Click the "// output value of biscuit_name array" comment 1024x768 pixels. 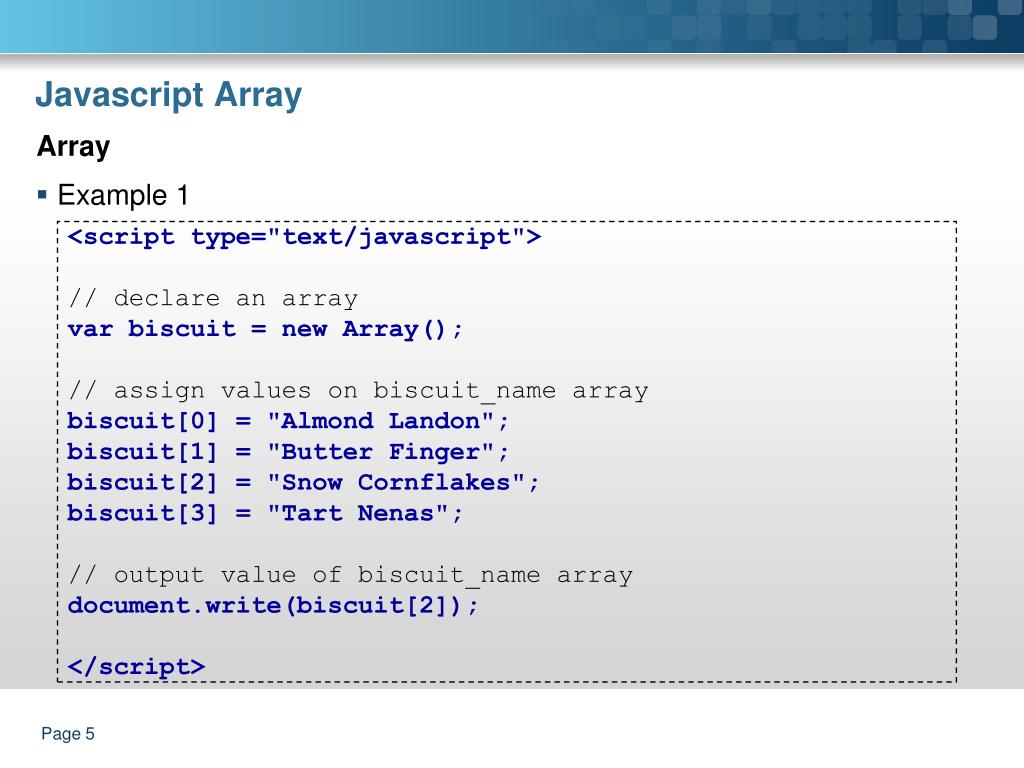[x=351, y=575]
